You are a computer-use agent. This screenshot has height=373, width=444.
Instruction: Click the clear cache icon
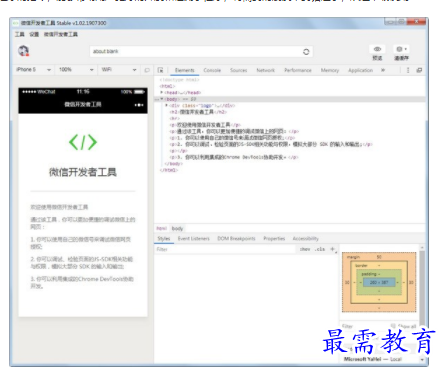tap(399, 49)
